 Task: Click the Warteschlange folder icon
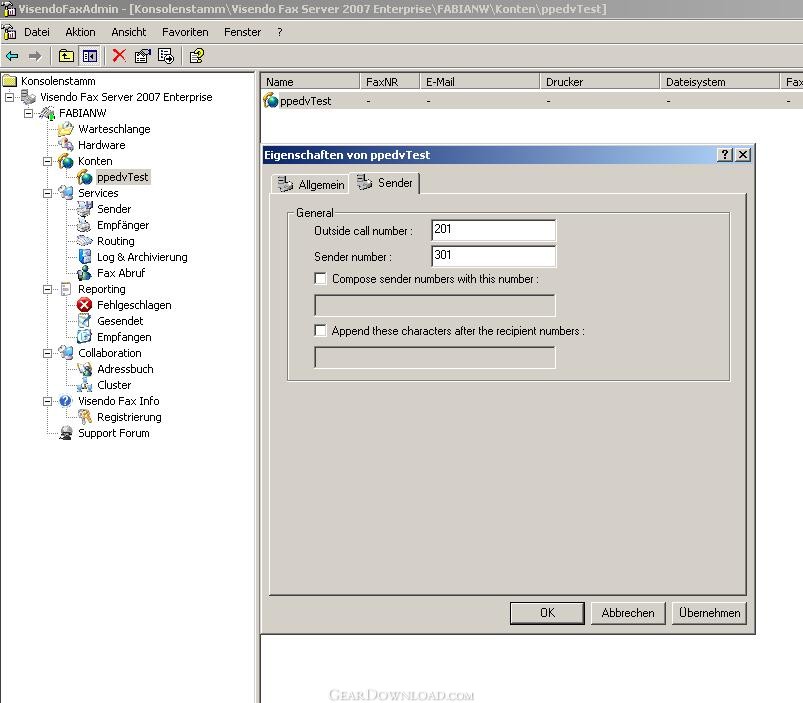(66, 129)
